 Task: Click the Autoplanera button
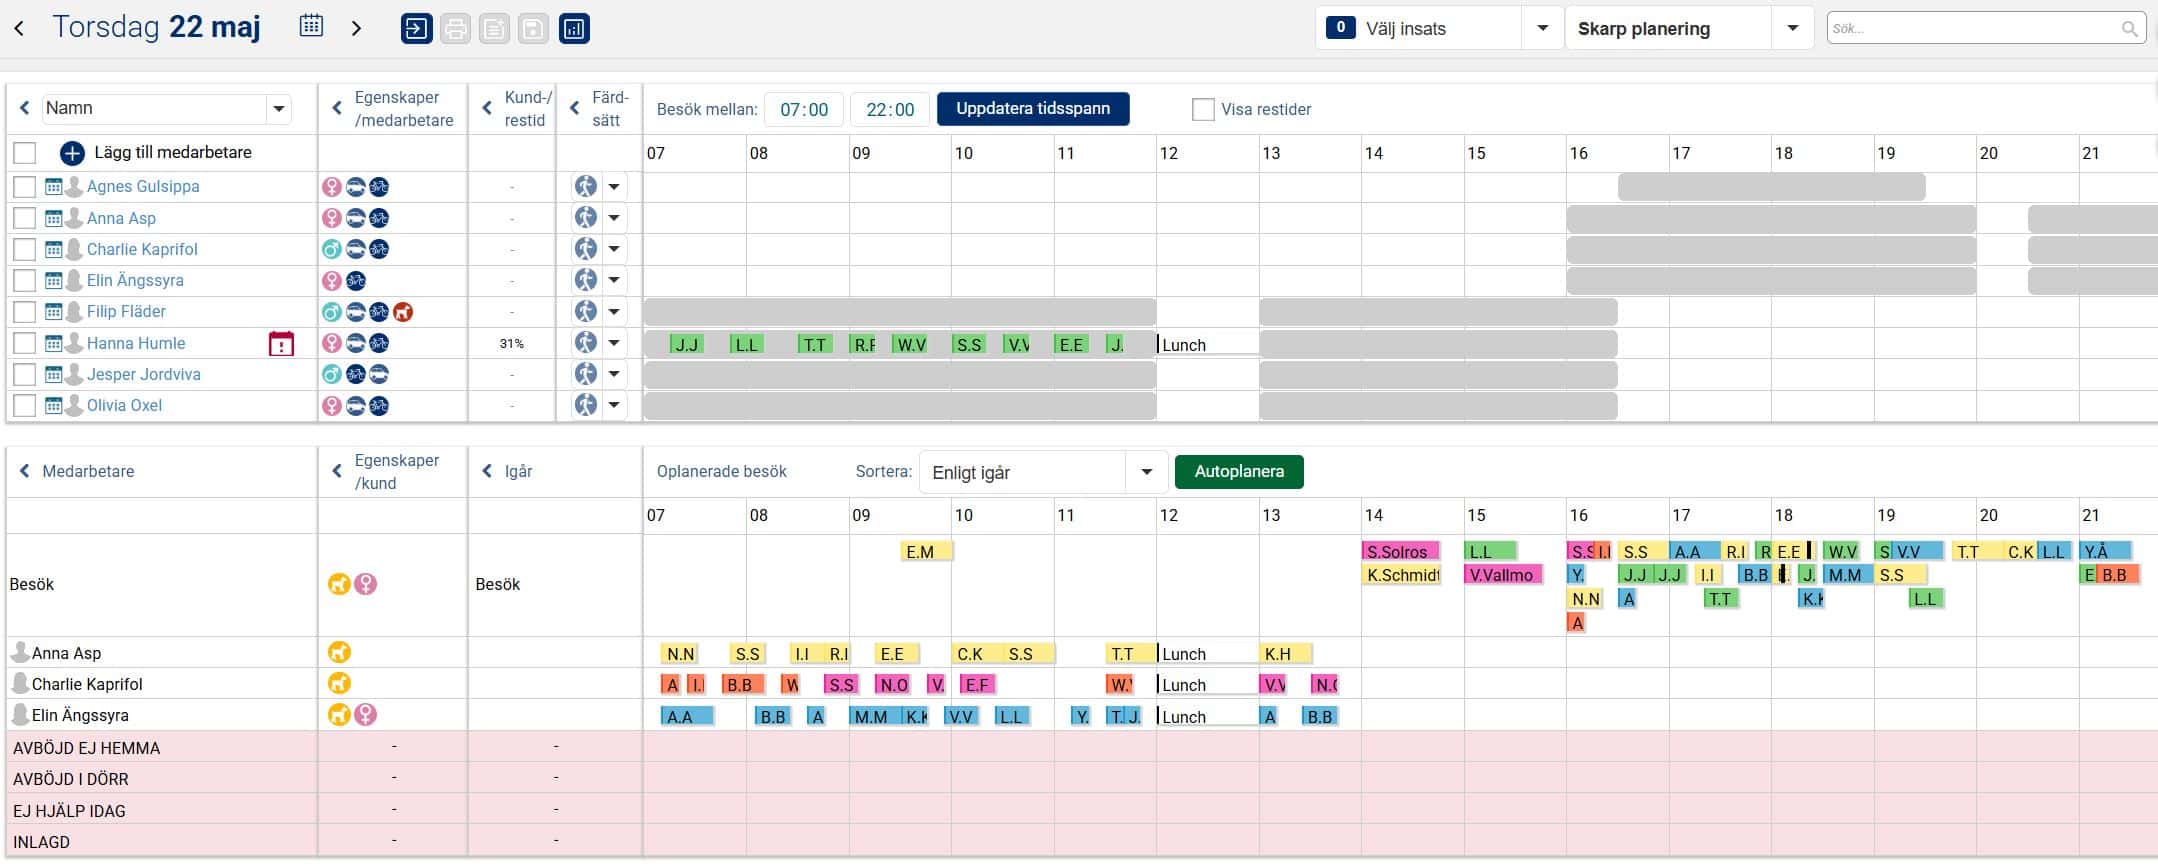tap(1238, 472)
